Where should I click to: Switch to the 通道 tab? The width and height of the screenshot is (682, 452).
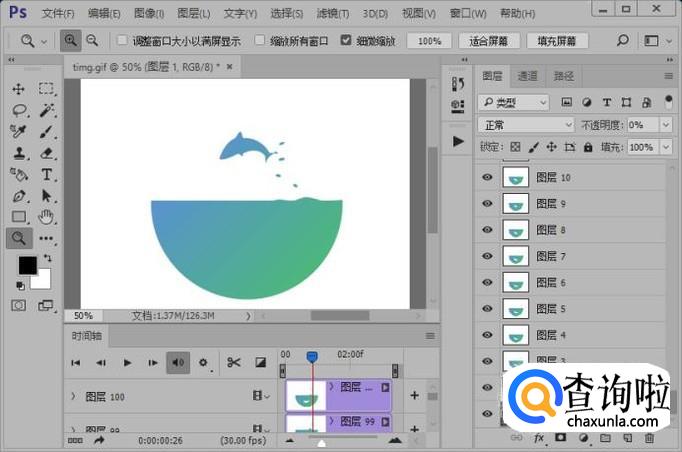527,76
